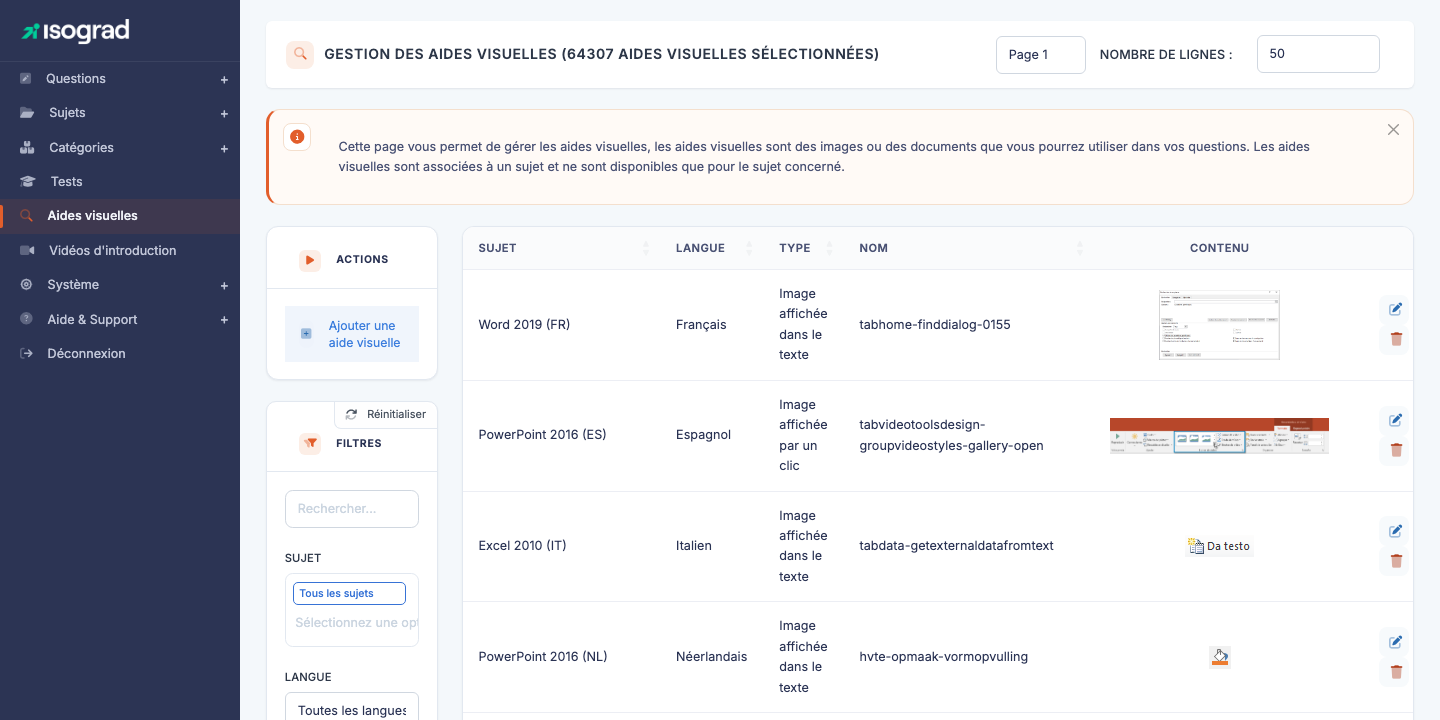This screenshot has height=720, width=1440.
Task: Dismiss the information notice banner
Action: coord(1393,130)
